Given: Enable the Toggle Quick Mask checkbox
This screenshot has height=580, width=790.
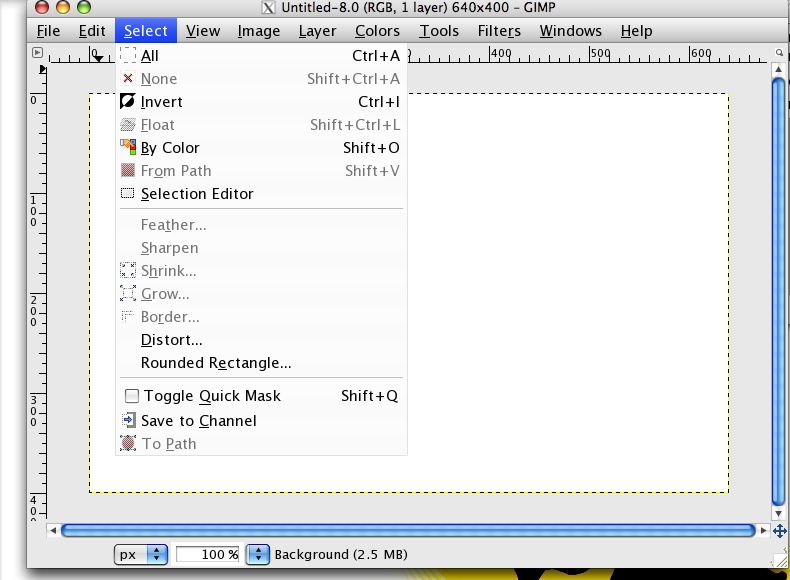Looking at the screenshot, I should coord(132,396).
